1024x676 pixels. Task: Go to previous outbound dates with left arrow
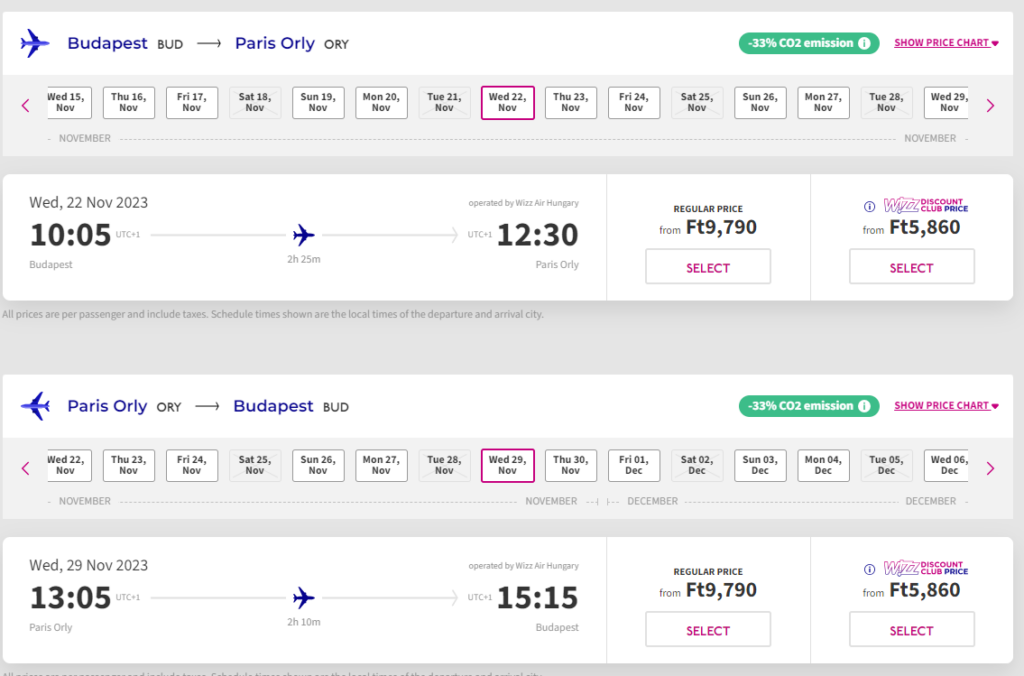(x=26, y=105)
